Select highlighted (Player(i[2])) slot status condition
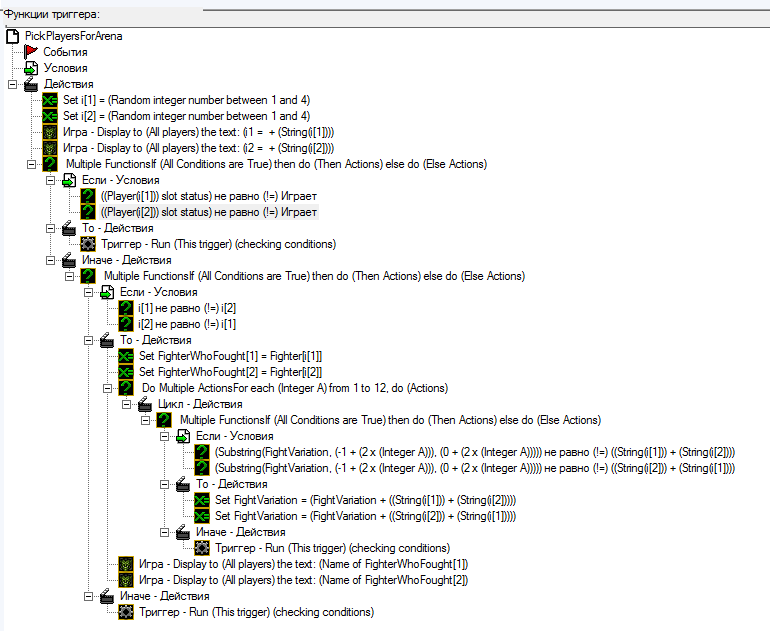This screenshot has width=770, height=631. (x=209, y=212)
